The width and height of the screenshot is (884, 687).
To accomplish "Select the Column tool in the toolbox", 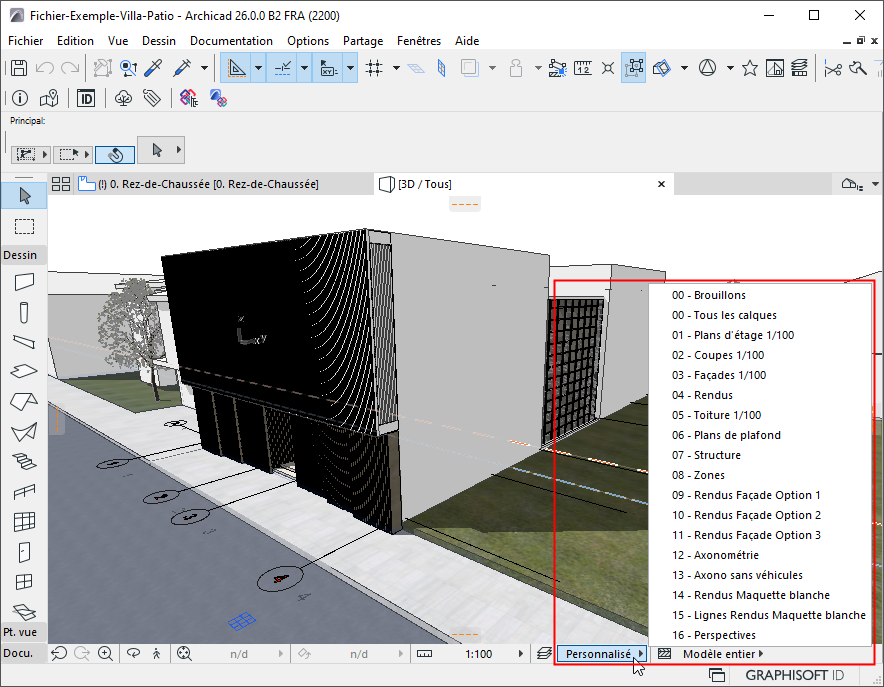I will pyautogui.click(x=24, y=312).
